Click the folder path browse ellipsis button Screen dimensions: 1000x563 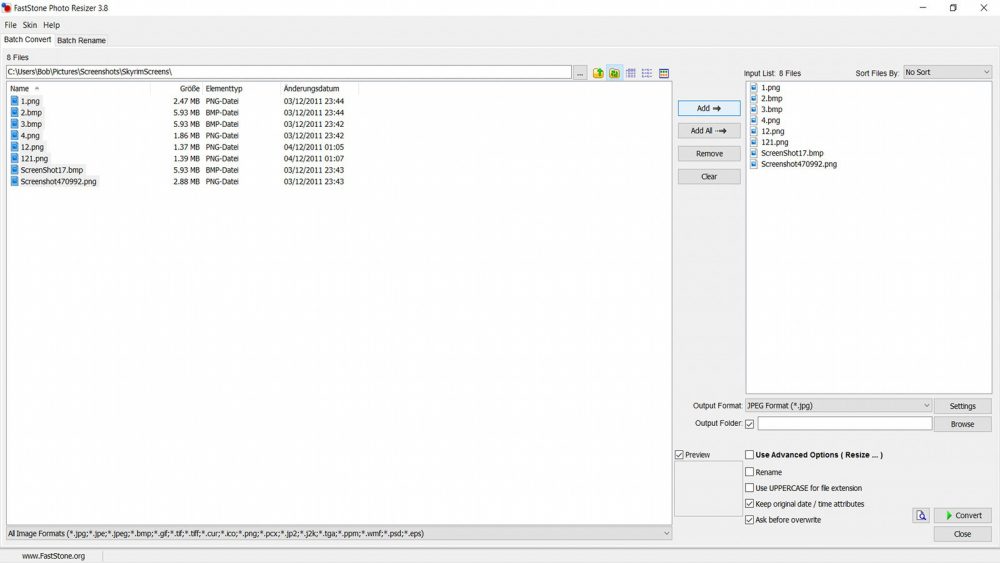click(x=580, y=73)
